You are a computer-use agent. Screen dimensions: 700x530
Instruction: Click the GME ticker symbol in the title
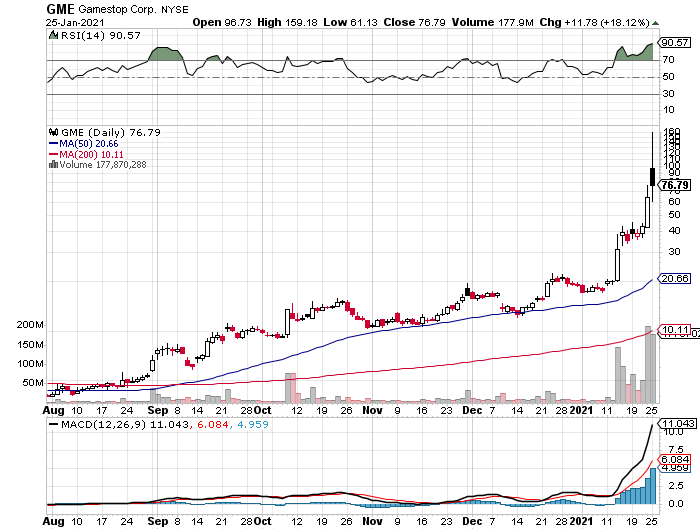pos(60,9)
